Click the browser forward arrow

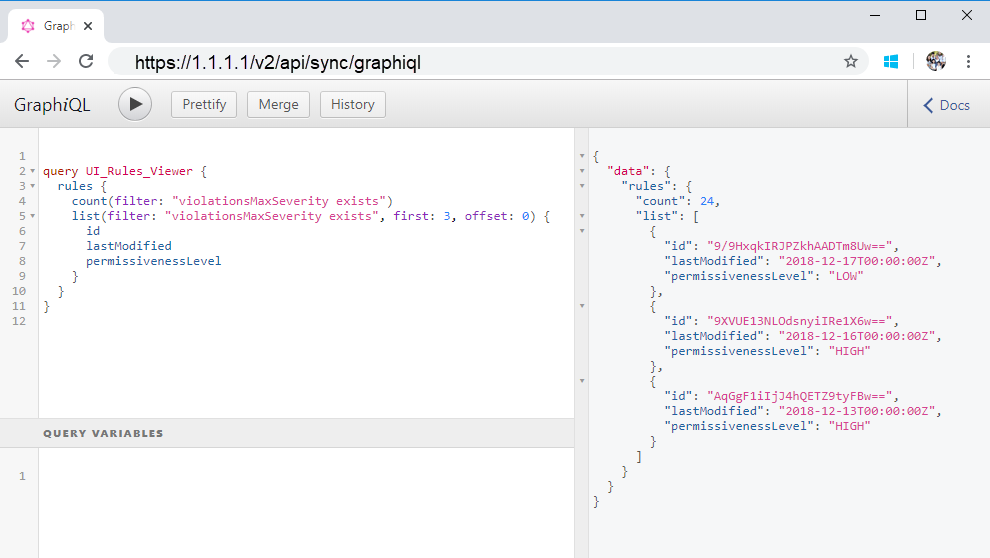(54, 62)
